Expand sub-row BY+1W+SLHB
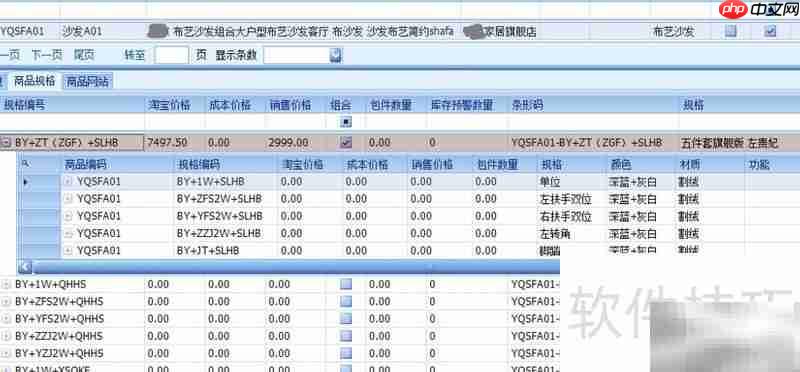Screen dimensions: 800x372 pyautogui.click(x=69, y=182)
